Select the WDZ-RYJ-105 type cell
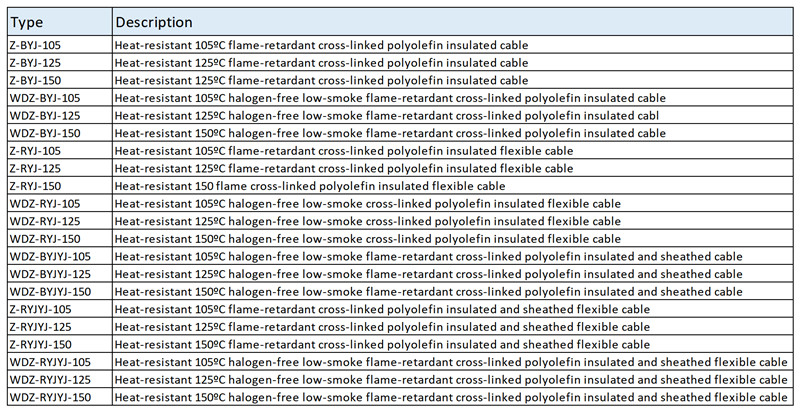The height and width of the screenshot is (412, 800). pos(45,204)
